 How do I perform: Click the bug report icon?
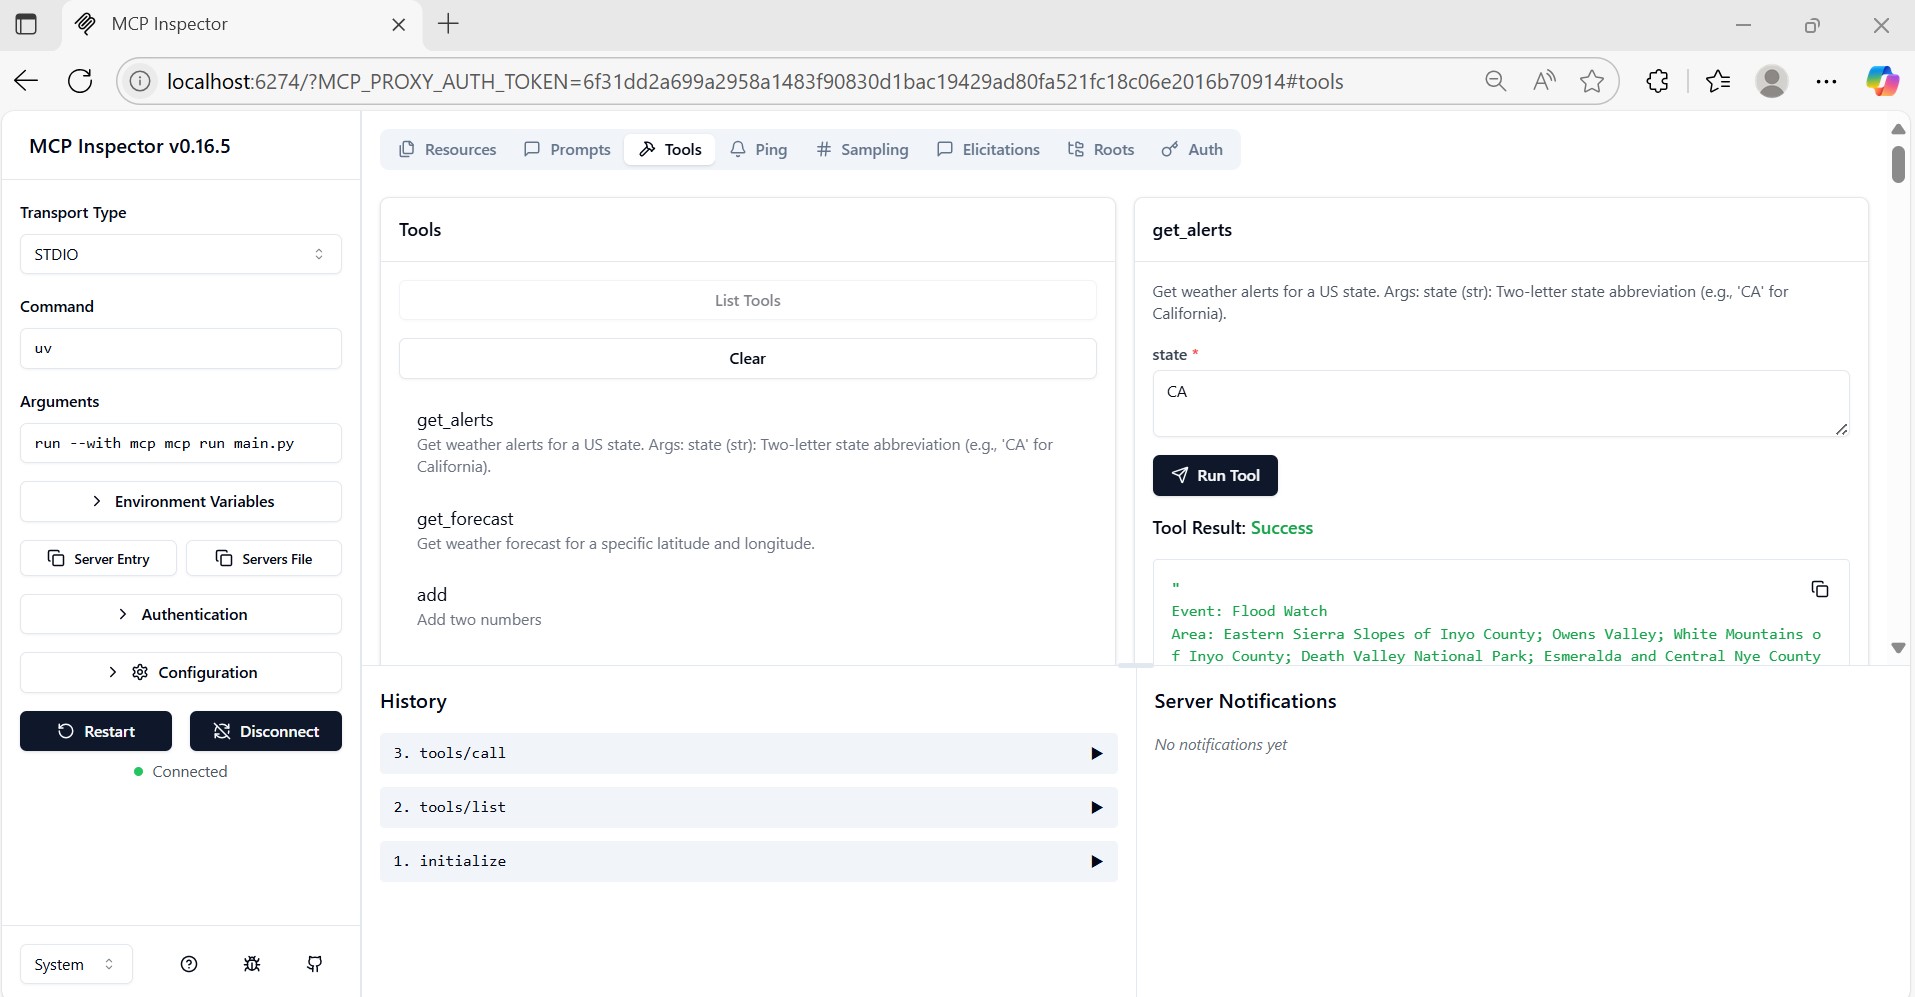pyautogui.click(x=252, y=964)
